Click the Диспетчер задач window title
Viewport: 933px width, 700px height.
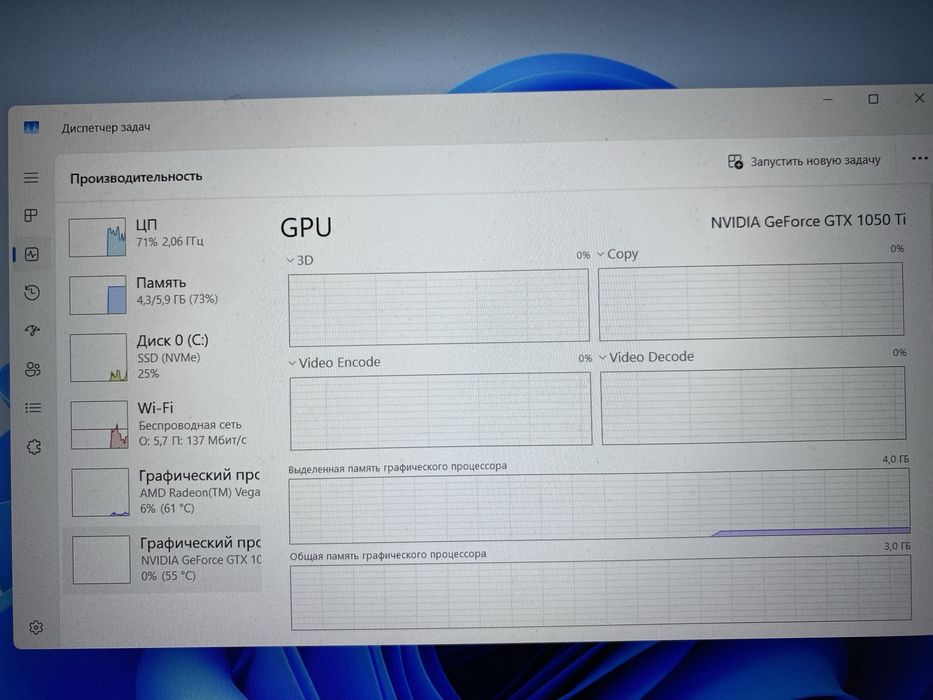tap(106, 127)
